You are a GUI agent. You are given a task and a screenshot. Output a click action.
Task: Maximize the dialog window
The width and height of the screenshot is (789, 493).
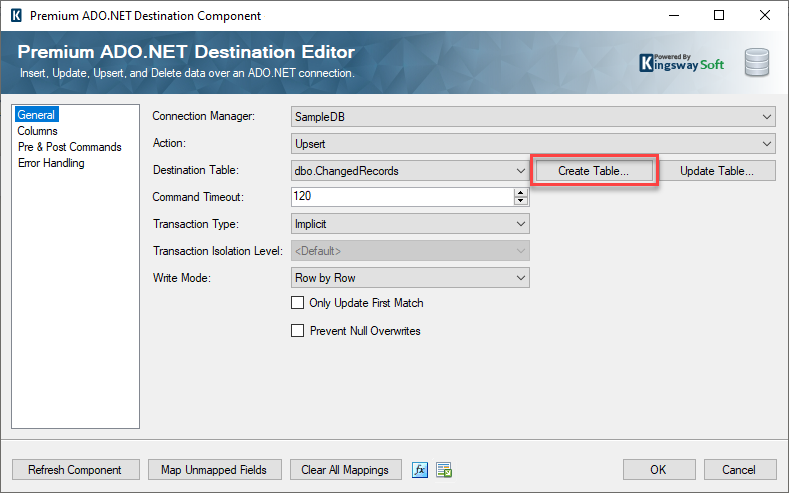pos(719,15)
